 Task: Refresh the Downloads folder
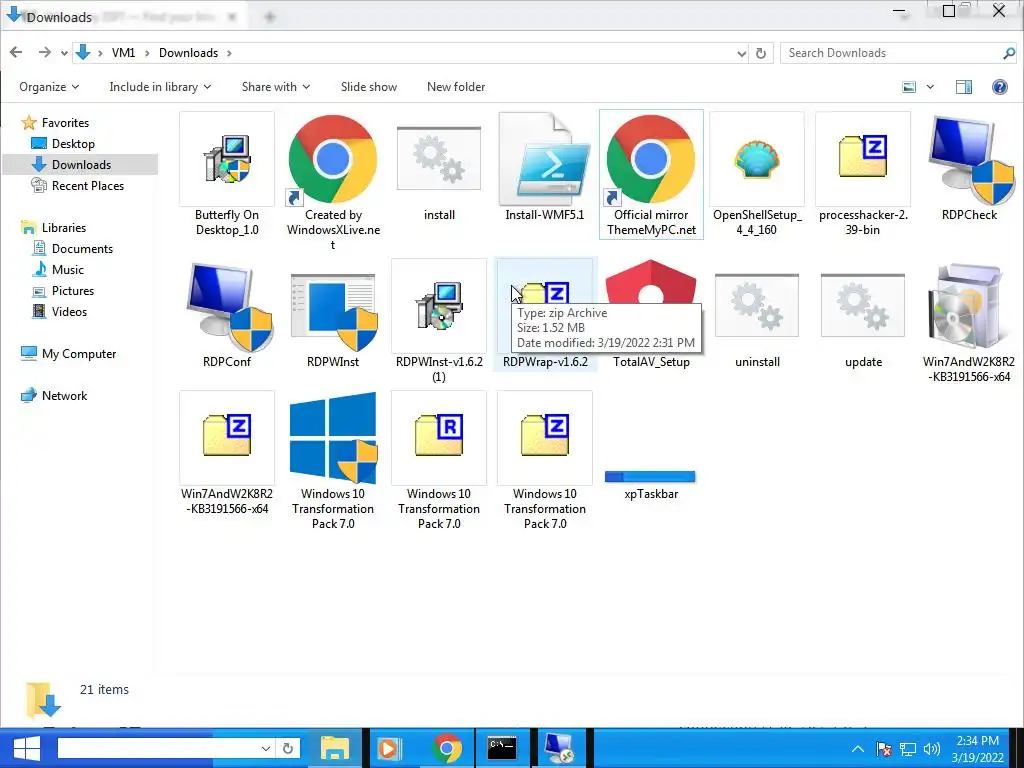click(x=761, y=53)
